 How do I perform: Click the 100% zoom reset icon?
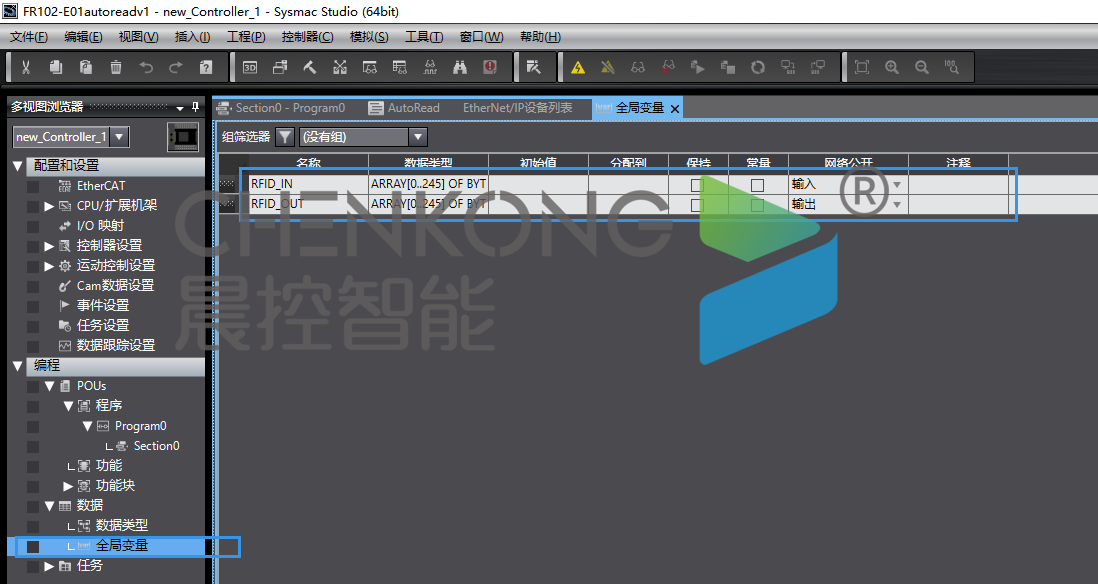952,67
